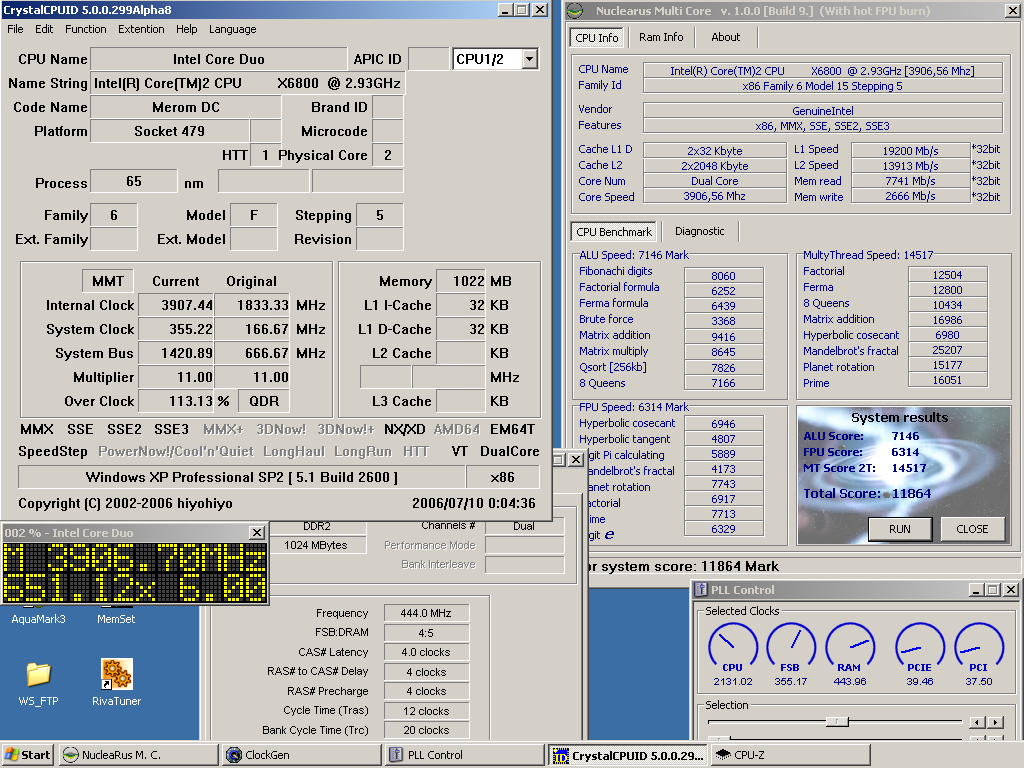The height and width of the screenshot is (768, 1024).
Task: Click the Nuclearus Multi Core title bar icon
Action: click(x=575, y=10)
